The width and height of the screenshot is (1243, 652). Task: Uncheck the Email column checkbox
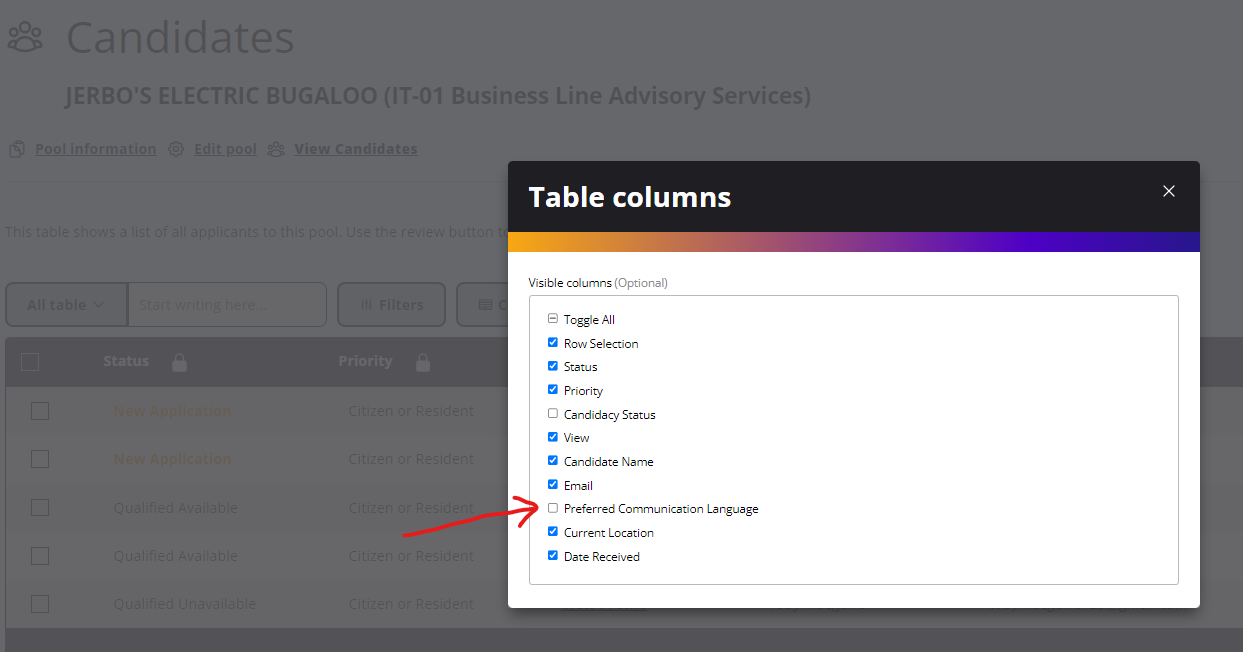(552, 484)
